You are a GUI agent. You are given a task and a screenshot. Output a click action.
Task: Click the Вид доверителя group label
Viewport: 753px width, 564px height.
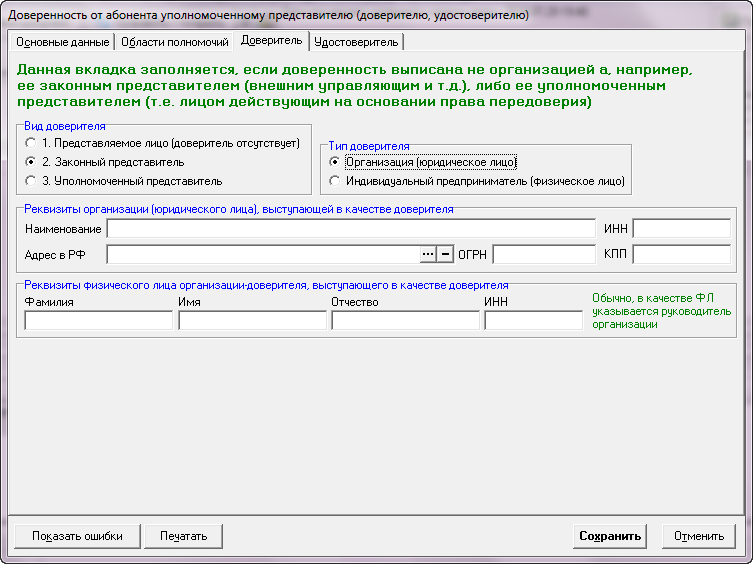pos(65,126)
